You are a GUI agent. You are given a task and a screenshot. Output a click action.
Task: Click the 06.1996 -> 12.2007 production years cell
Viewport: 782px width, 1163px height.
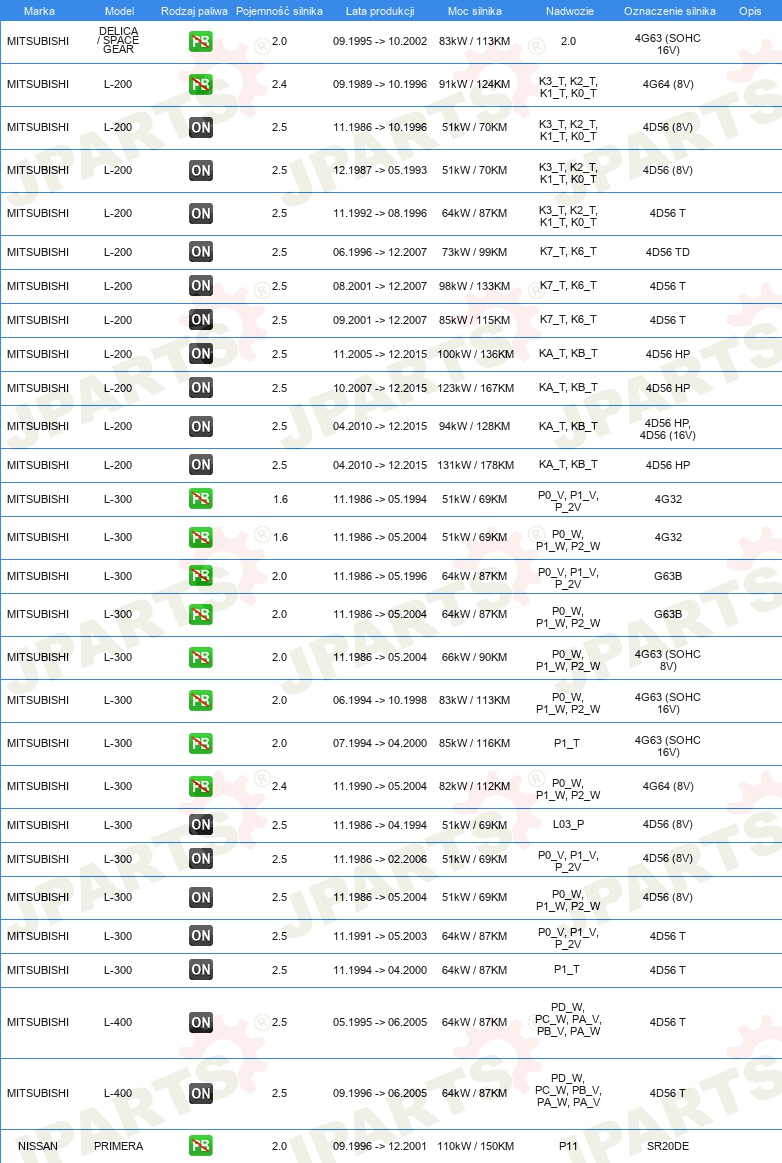coord(380,252)
